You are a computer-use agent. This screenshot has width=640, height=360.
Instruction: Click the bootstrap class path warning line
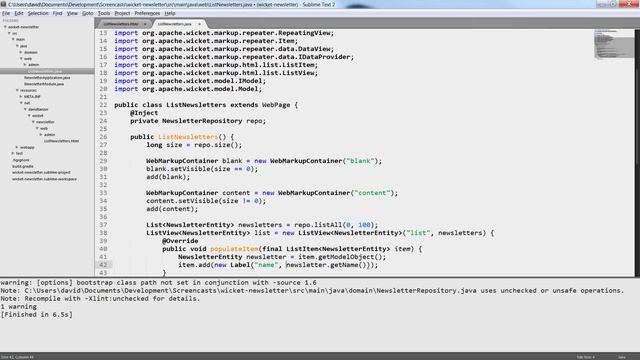tap(158, 282)
